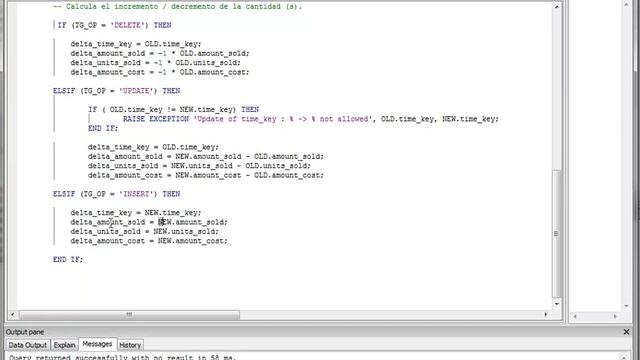Image resolution: width=640 pixels, height=360 pixels.
Task: Click the line "IF (TG_OP = 'DELETE') THEN"
Action: click(x=114, y=25)
